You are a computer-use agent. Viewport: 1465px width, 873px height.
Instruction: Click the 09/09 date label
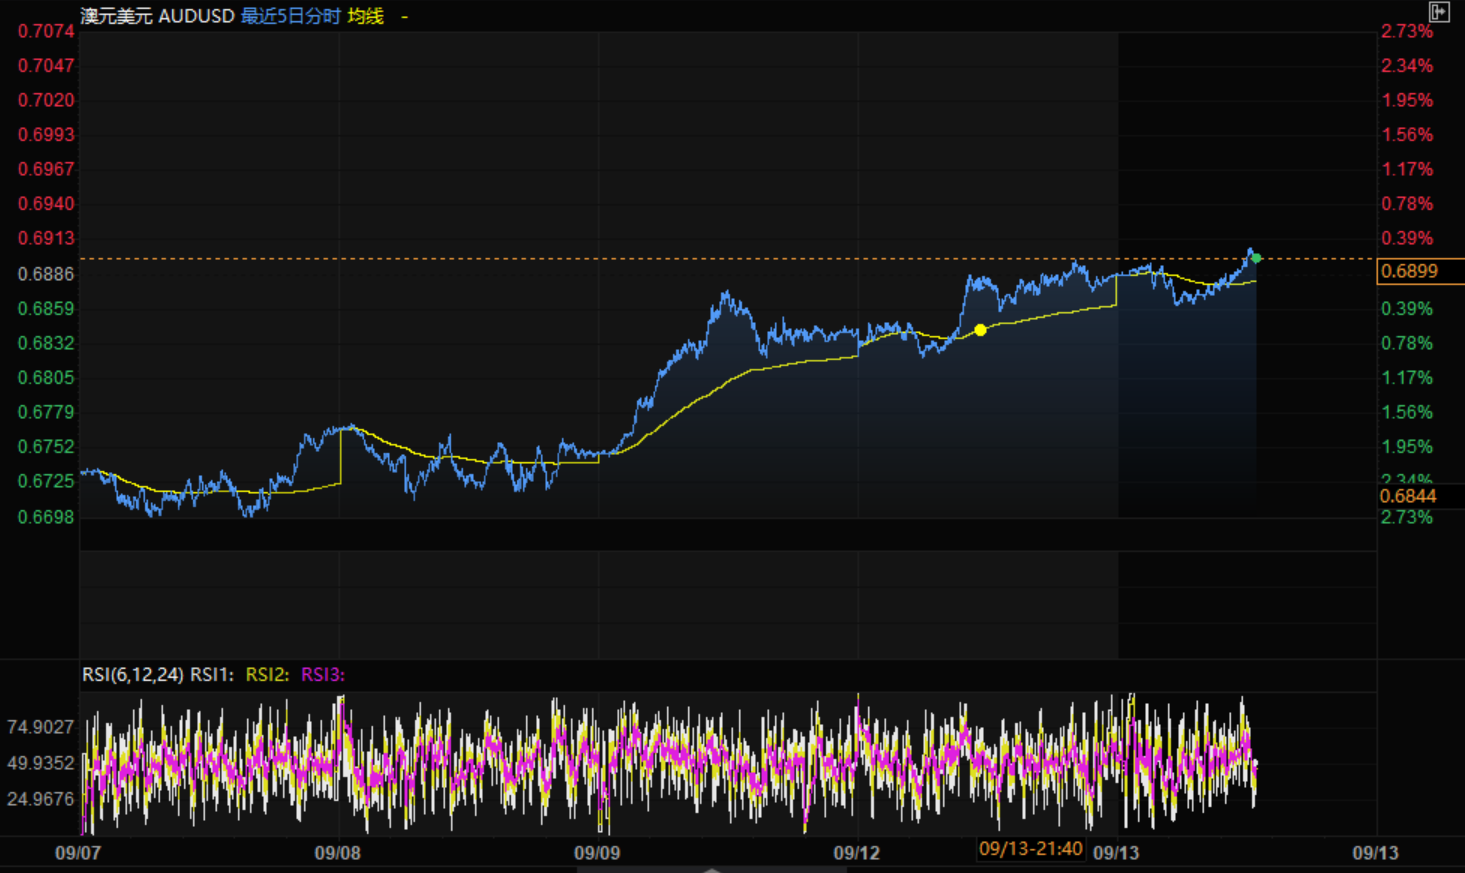click(x=597, y=853)
